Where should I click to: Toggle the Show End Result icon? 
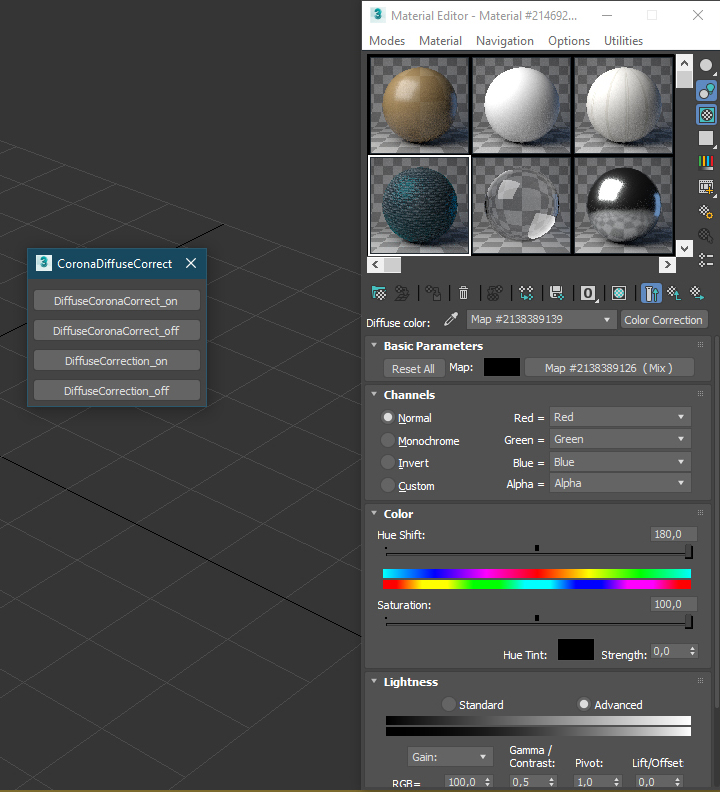click(x=651, y=293)
